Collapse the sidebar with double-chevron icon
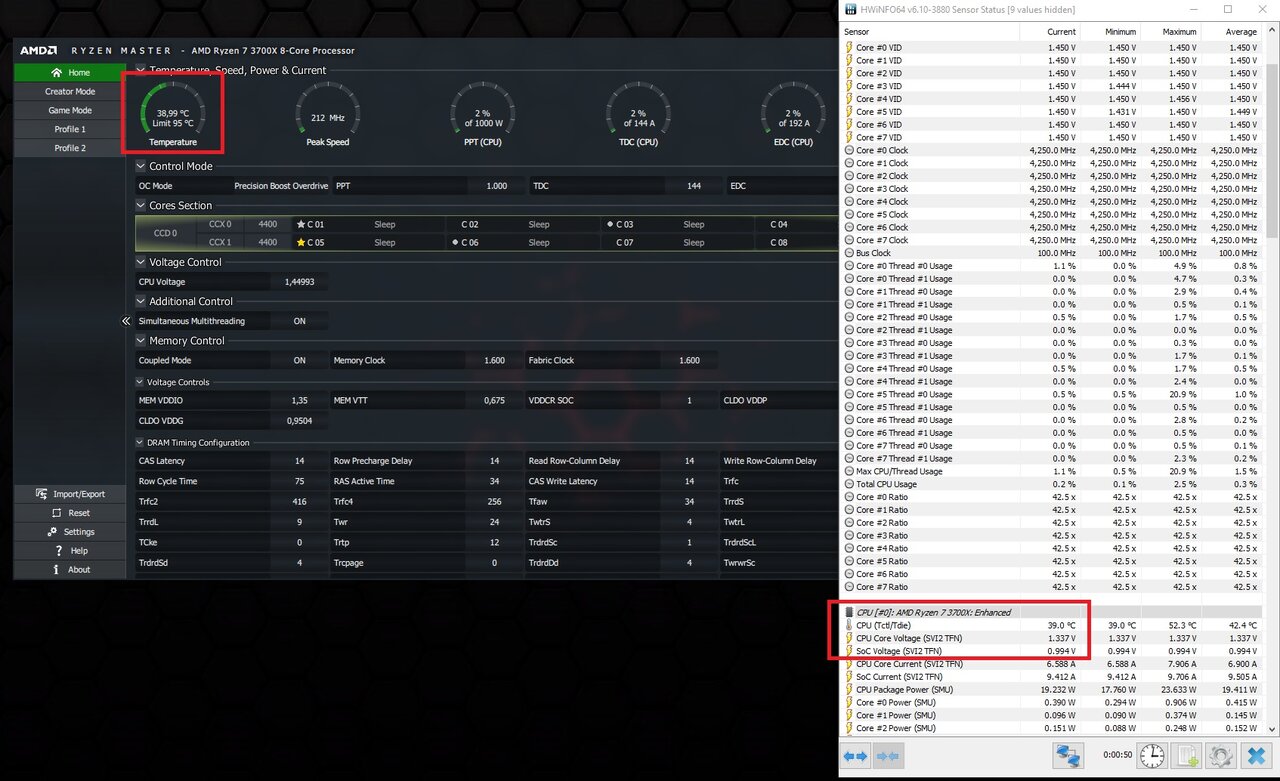 126,321
